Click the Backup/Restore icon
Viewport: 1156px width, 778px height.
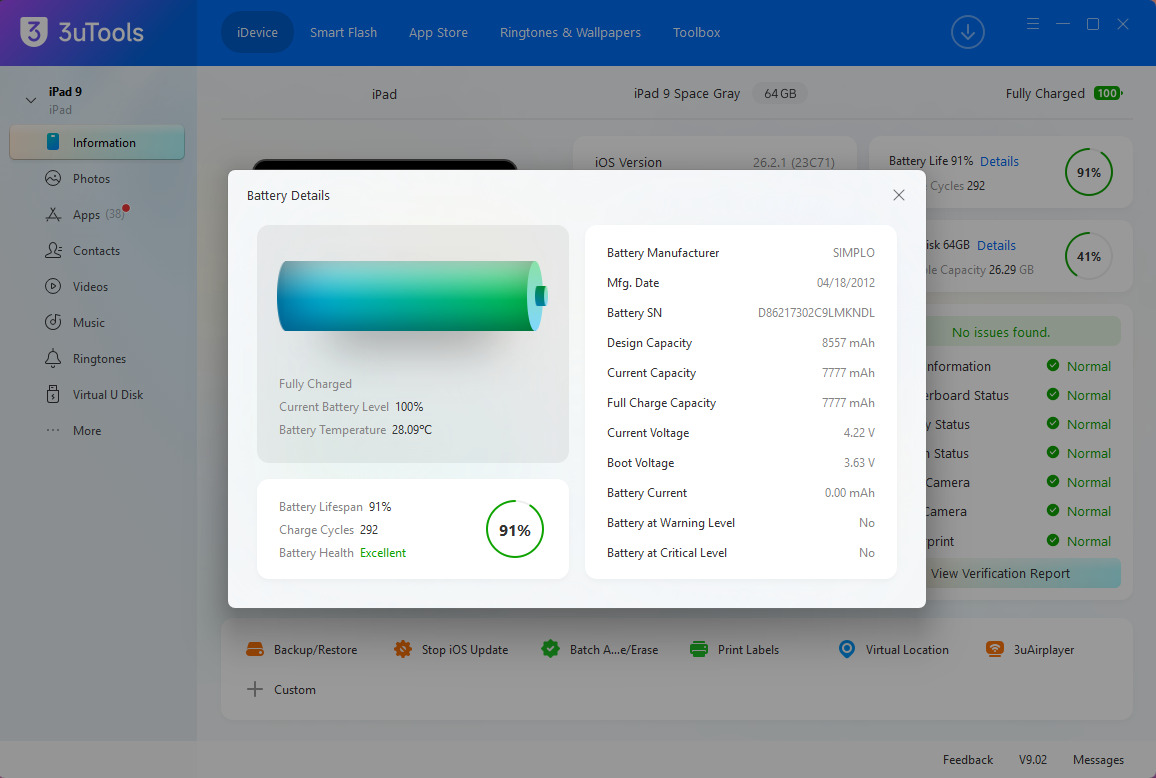pyautogui.click(x=254, y=649)
